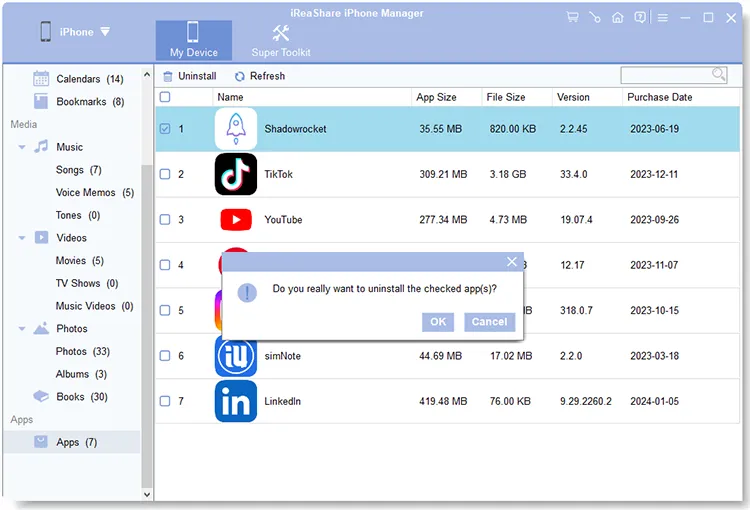Click the LinkedIn app icon
Image resolution: width=750 pixels, height=510 pixels.
pyautogui.click(x=236, y=401)
